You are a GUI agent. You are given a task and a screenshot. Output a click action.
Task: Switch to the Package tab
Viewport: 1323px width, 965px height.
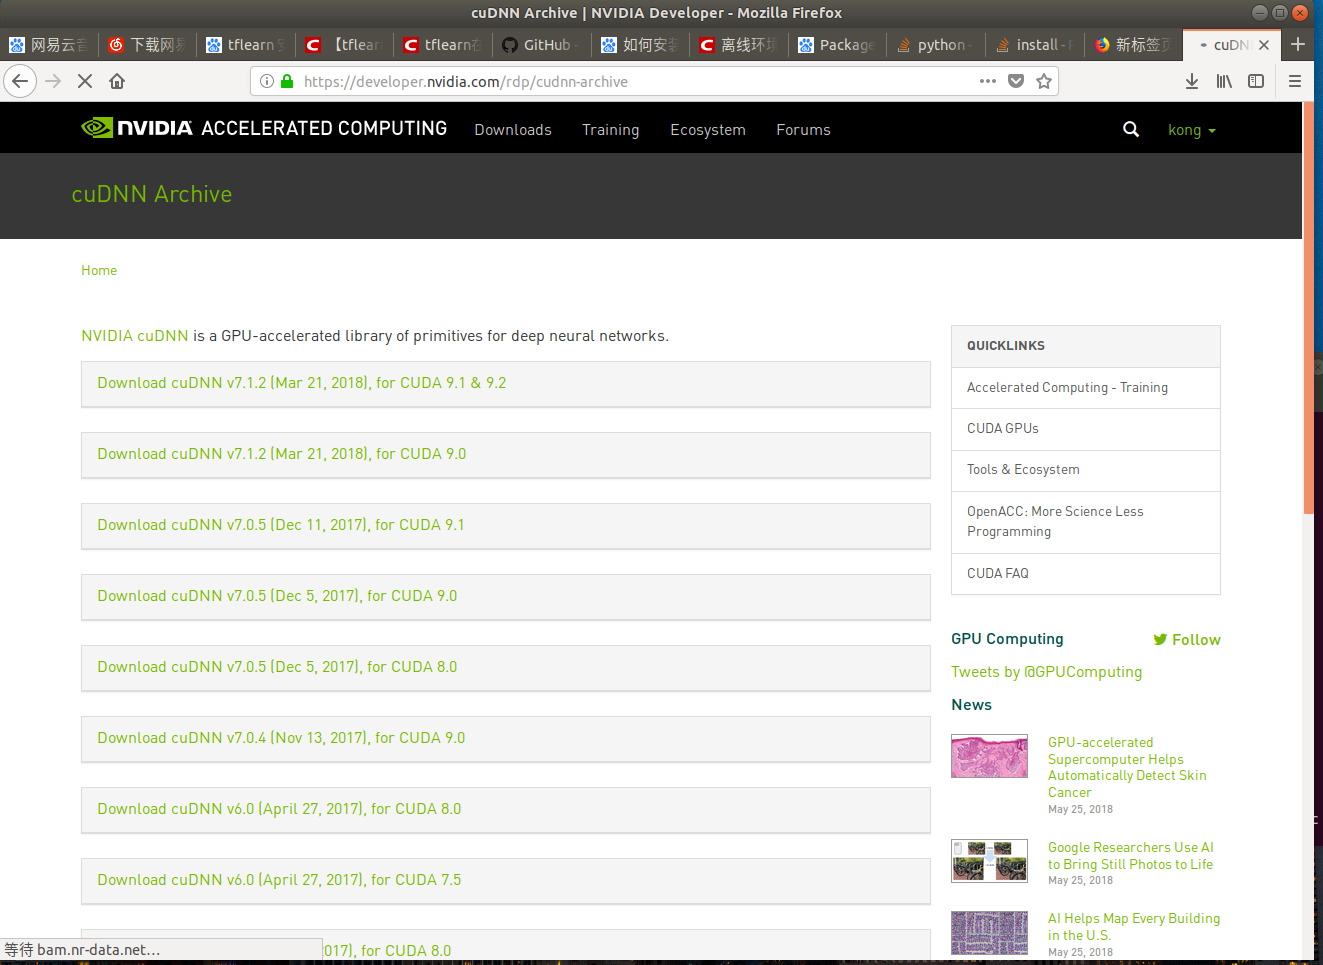coord(837,45)
